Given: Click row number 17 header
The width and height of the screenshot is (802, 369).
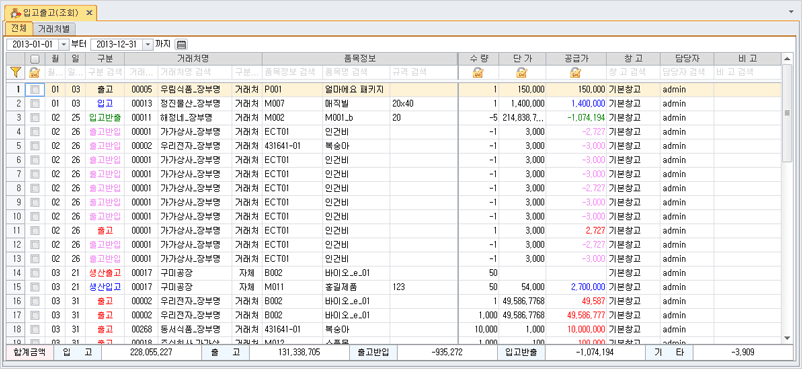Looking at the screenshot, I should tap(17, 314).
